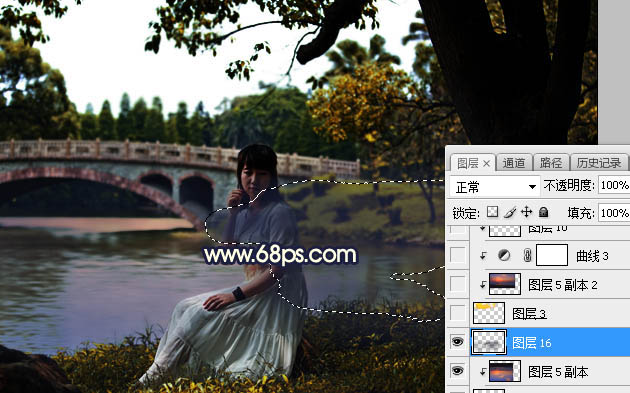
Task: Show layer 图层 5 副本 2 visibility
Action: point(457,284)
